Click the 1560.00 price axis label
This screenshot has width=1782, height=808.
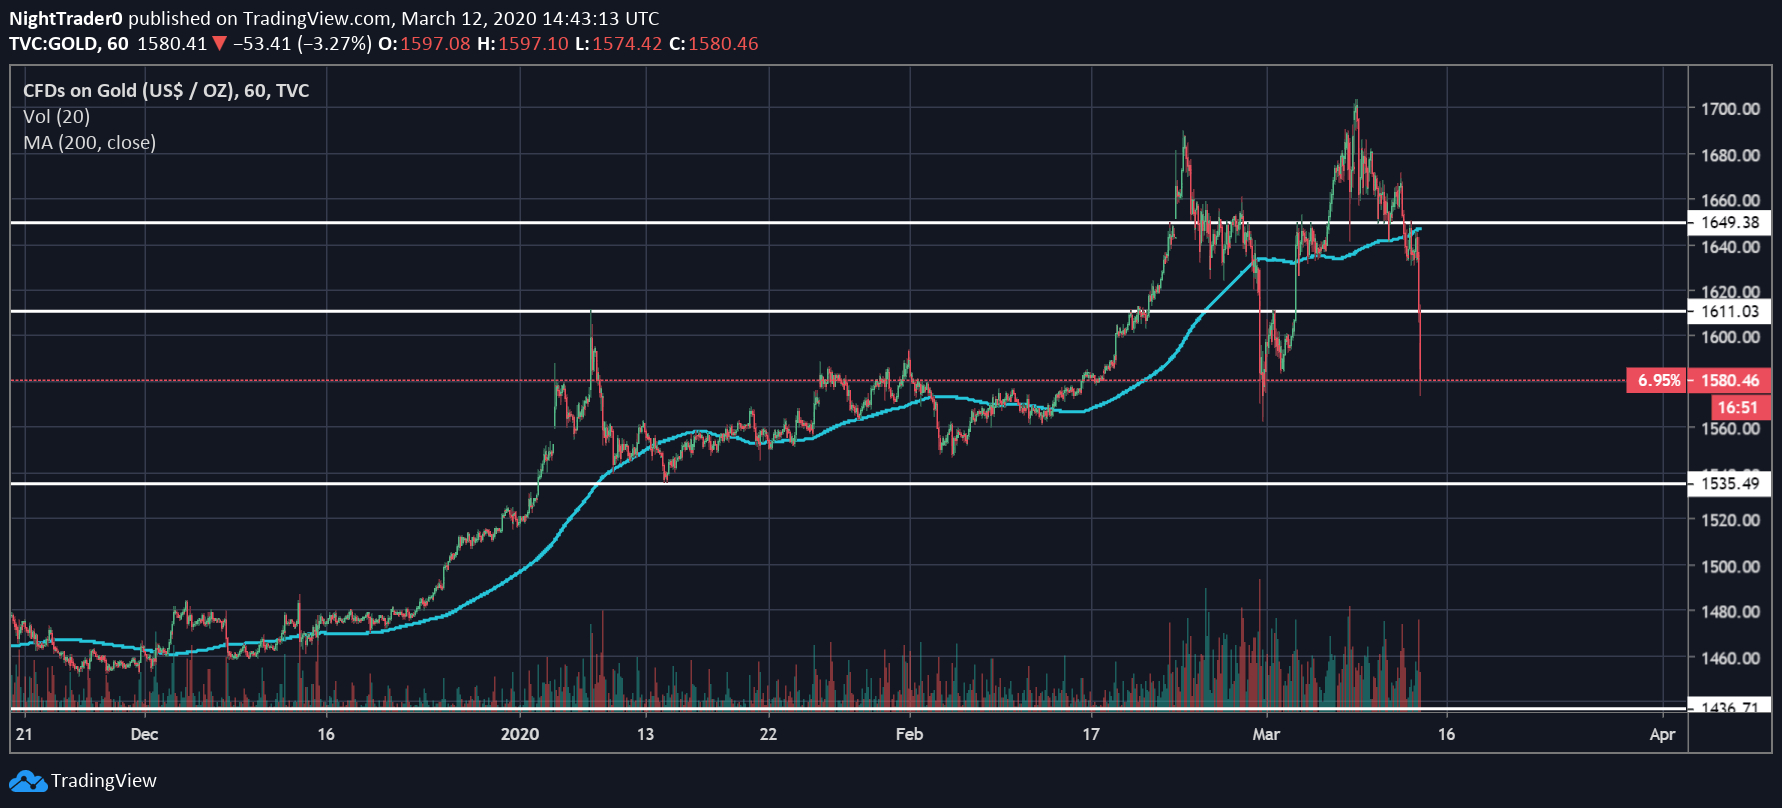(x=1731, y=429)
